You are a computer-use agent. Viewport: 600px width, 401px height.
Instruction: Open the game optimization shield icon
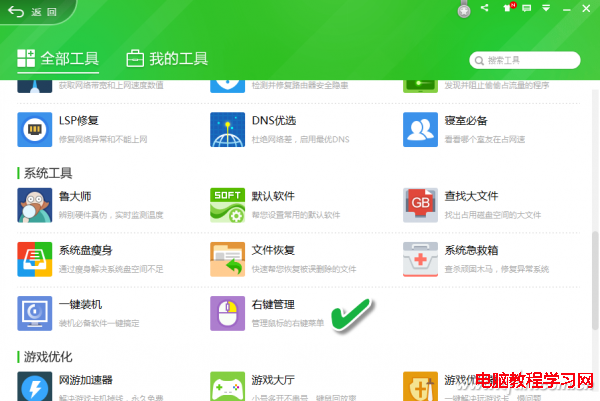coord(420,386)
